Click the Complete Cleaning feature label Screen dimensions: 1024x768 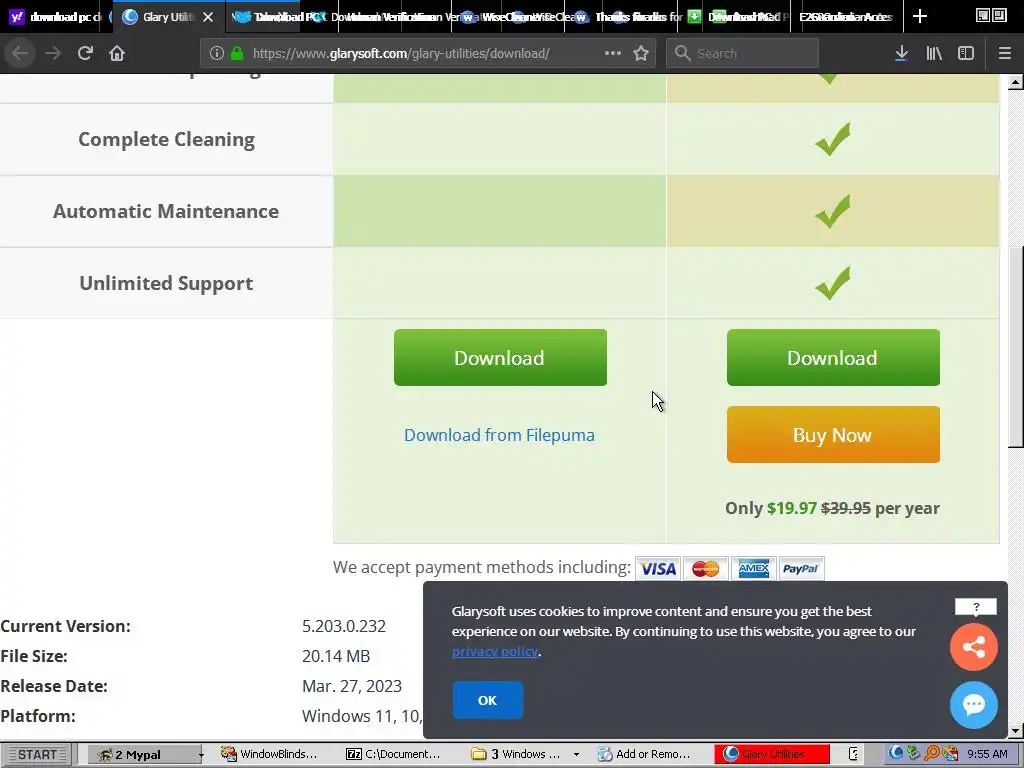coord(167,139)
